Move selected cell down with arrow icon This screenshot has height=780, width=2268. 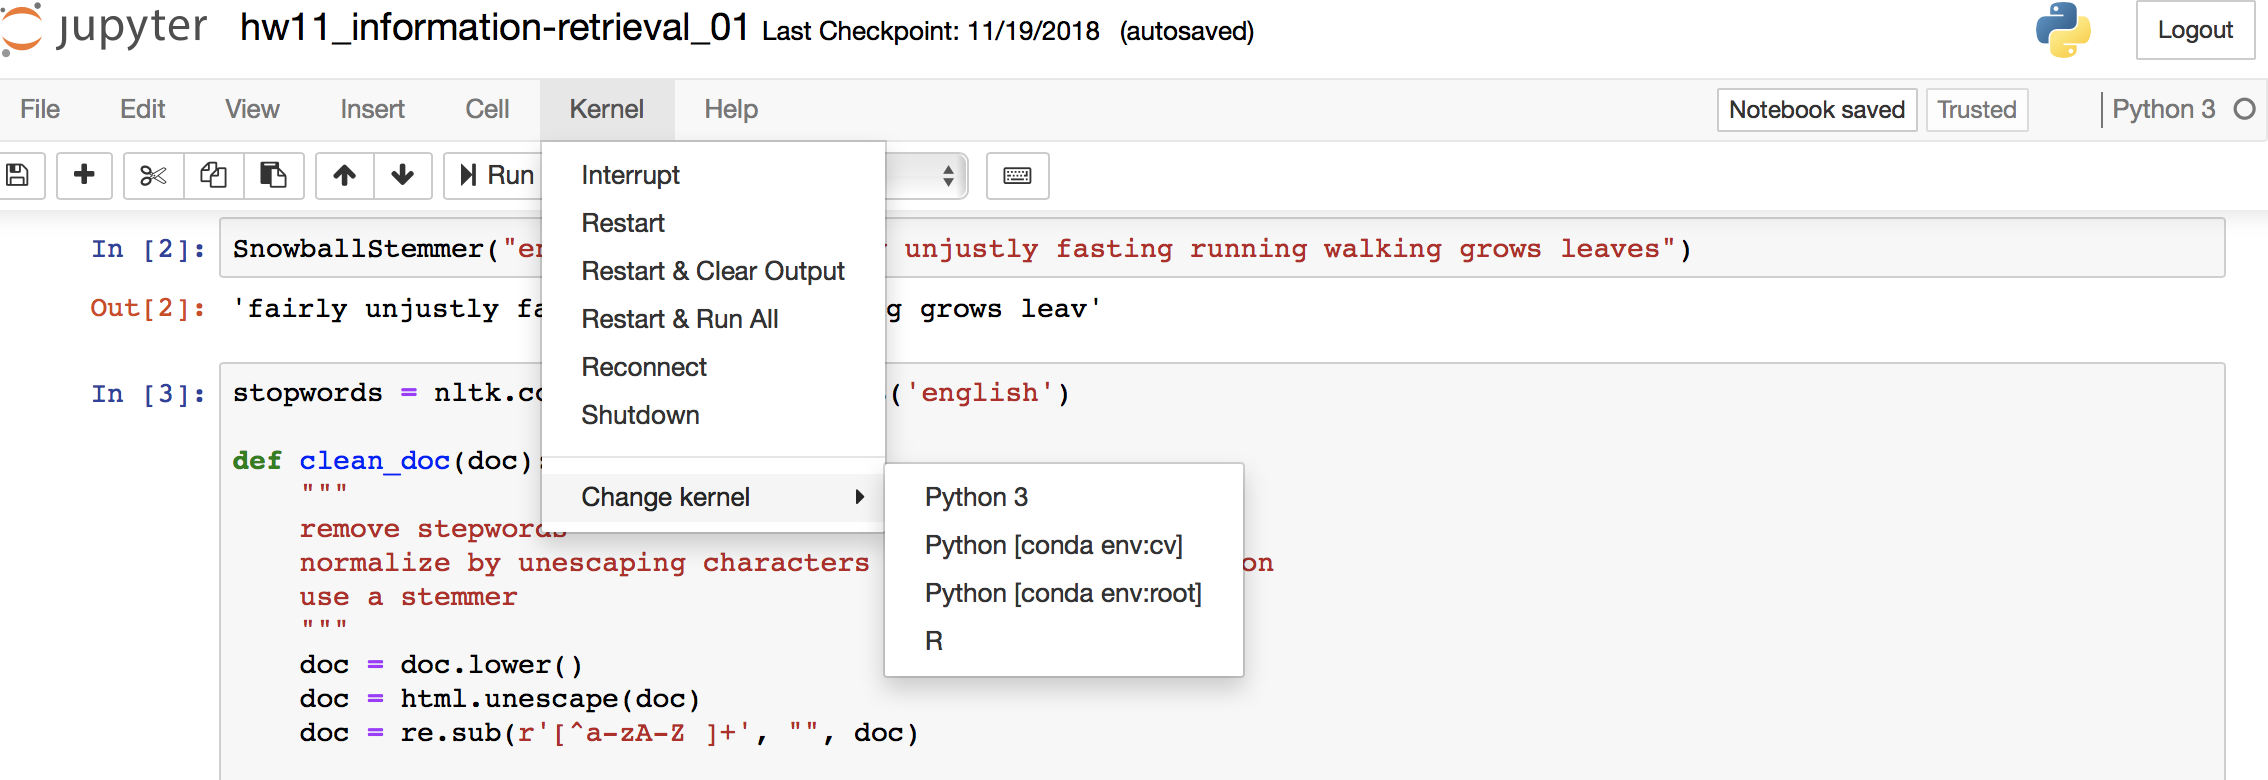tap(403, 176)
